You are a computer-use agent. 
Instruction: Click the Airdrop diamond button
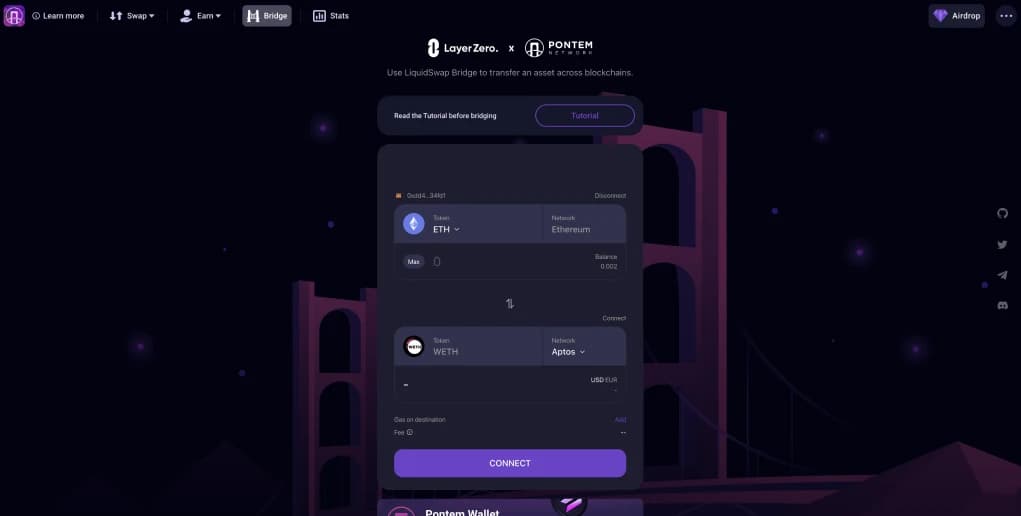(957, 16)
